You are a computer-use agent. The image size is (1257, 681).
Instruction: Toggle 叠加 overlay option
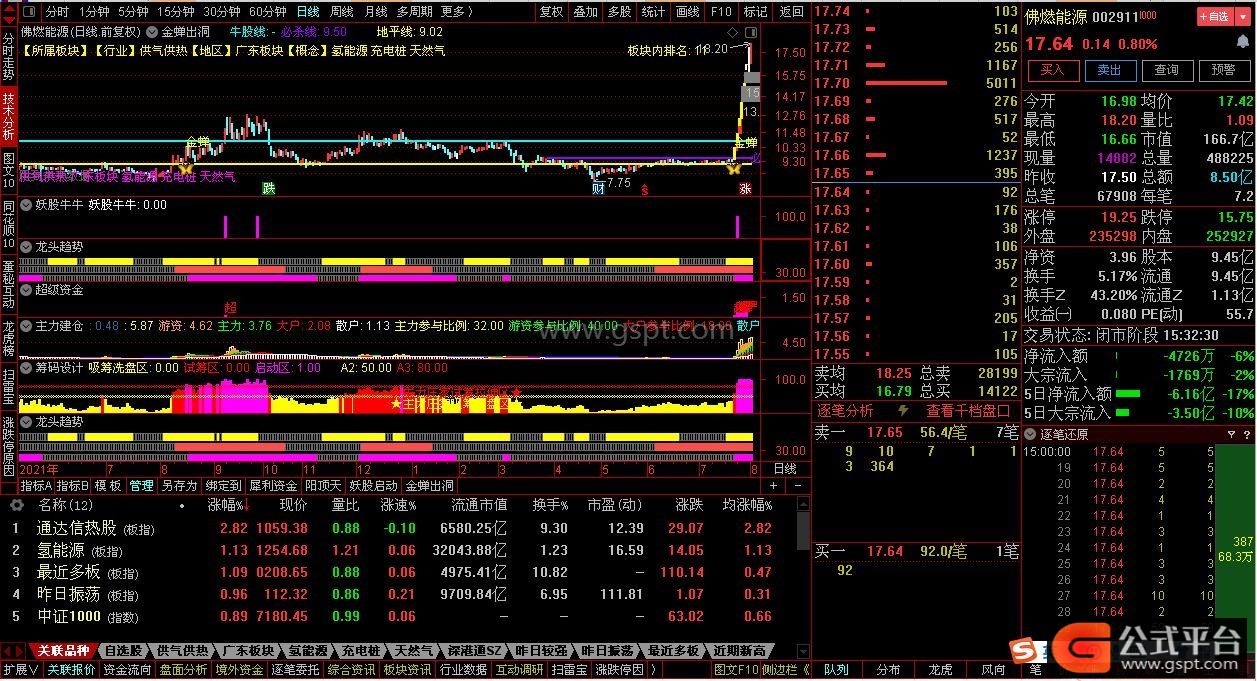(x=585, y=12)
